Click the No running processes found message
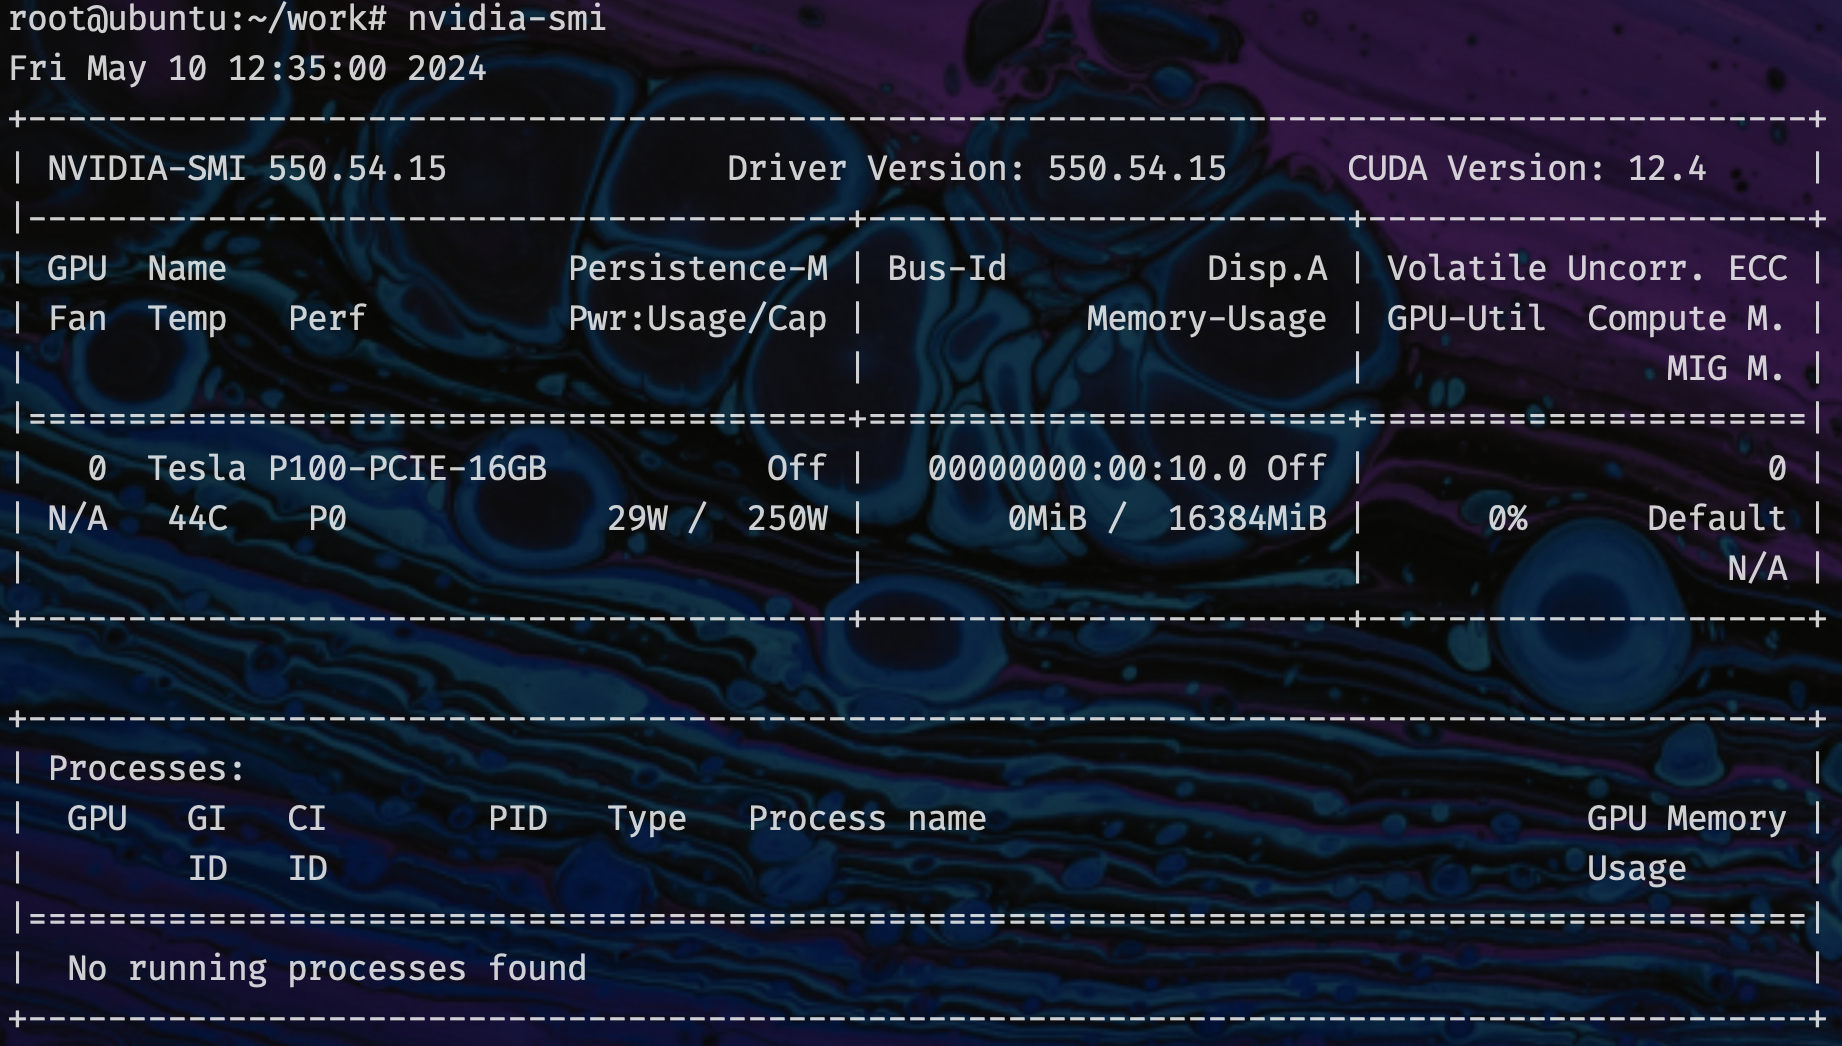The image size is (1842, 1046). click(x=327, y=968)
